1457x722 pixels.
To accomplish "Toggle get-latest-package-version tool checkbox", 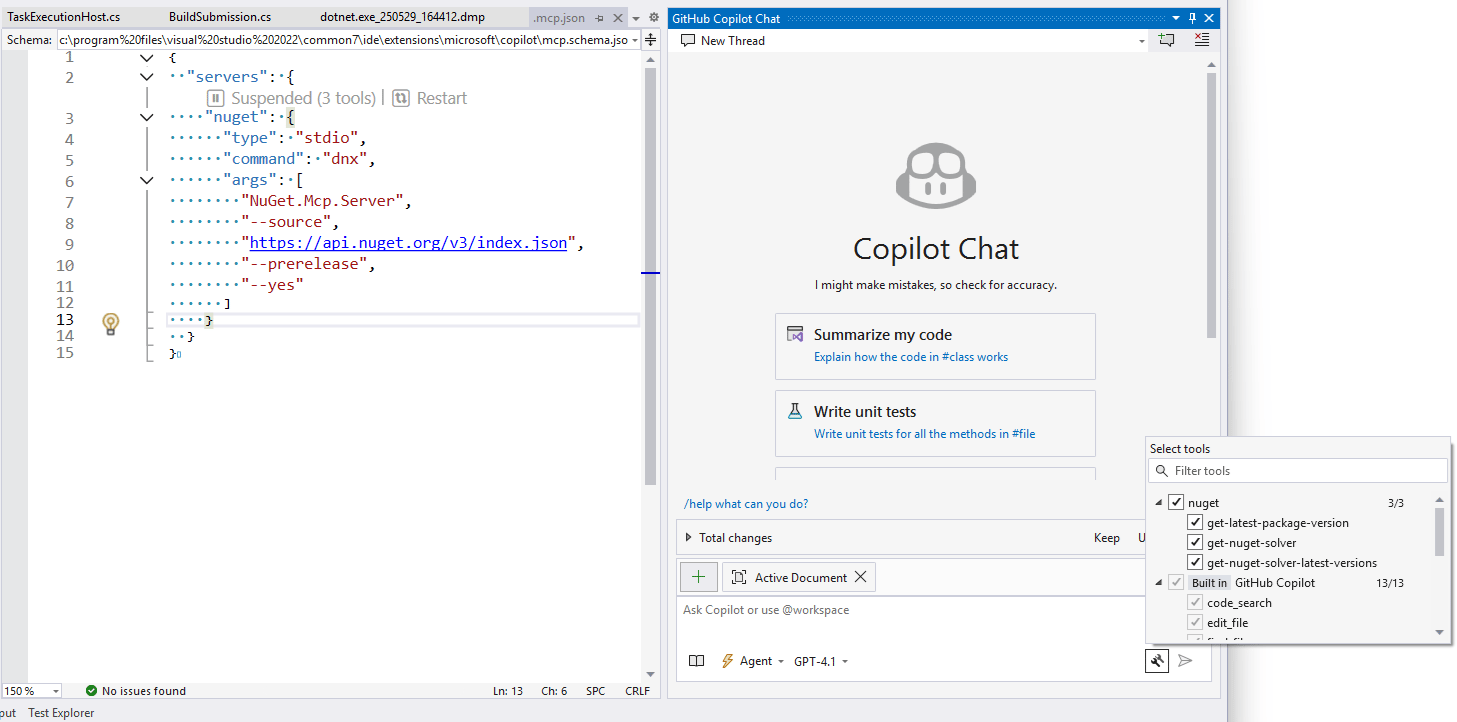I will coord(1195,523).
